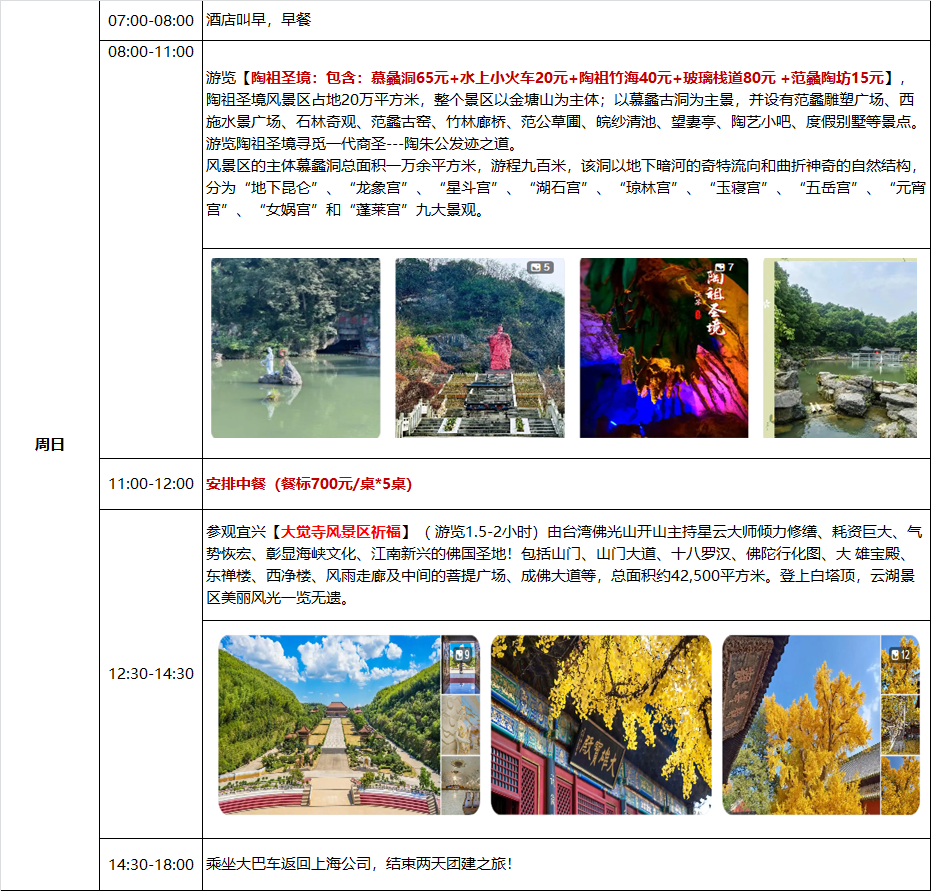Click the photo count badge showing 12
This screenshot has height=891, width=931.
pyautogui.click(x=900, y=655)
